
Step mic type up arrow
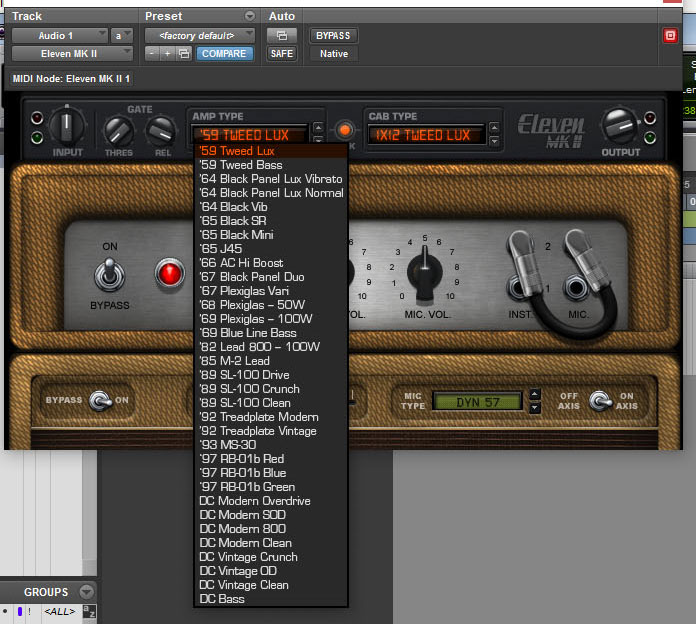(535, 395)
